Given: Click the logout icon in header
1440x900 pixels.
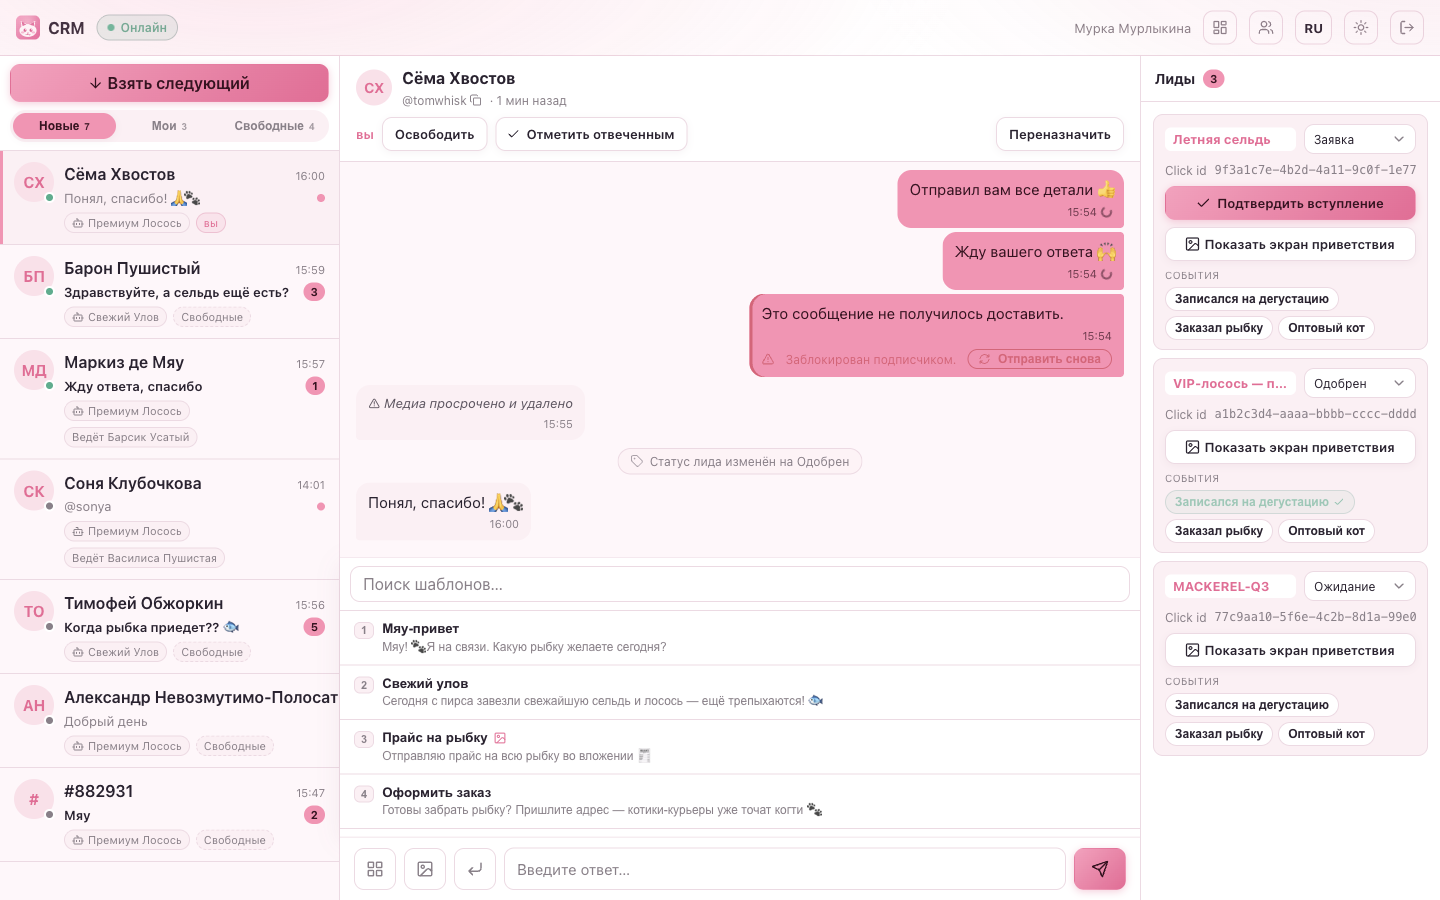Looking at the screenshot, I should [1407, 28].
